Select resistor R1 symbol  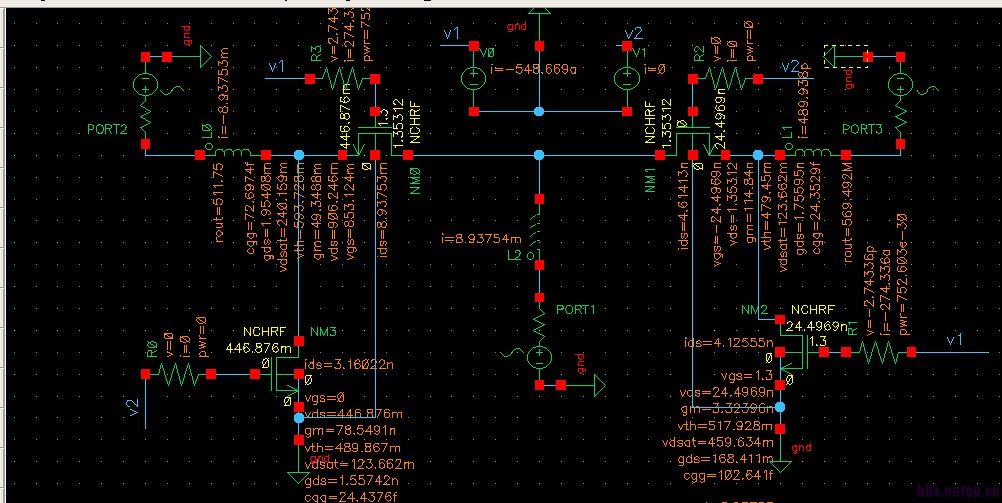(x=879, y=352)
